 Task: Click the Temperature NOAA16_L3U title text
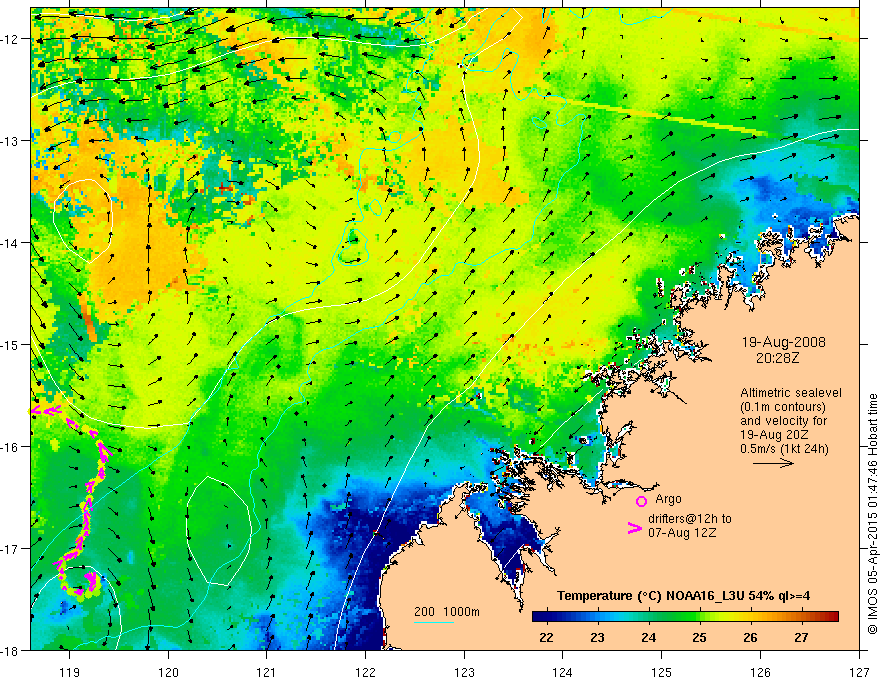point(683,595)
